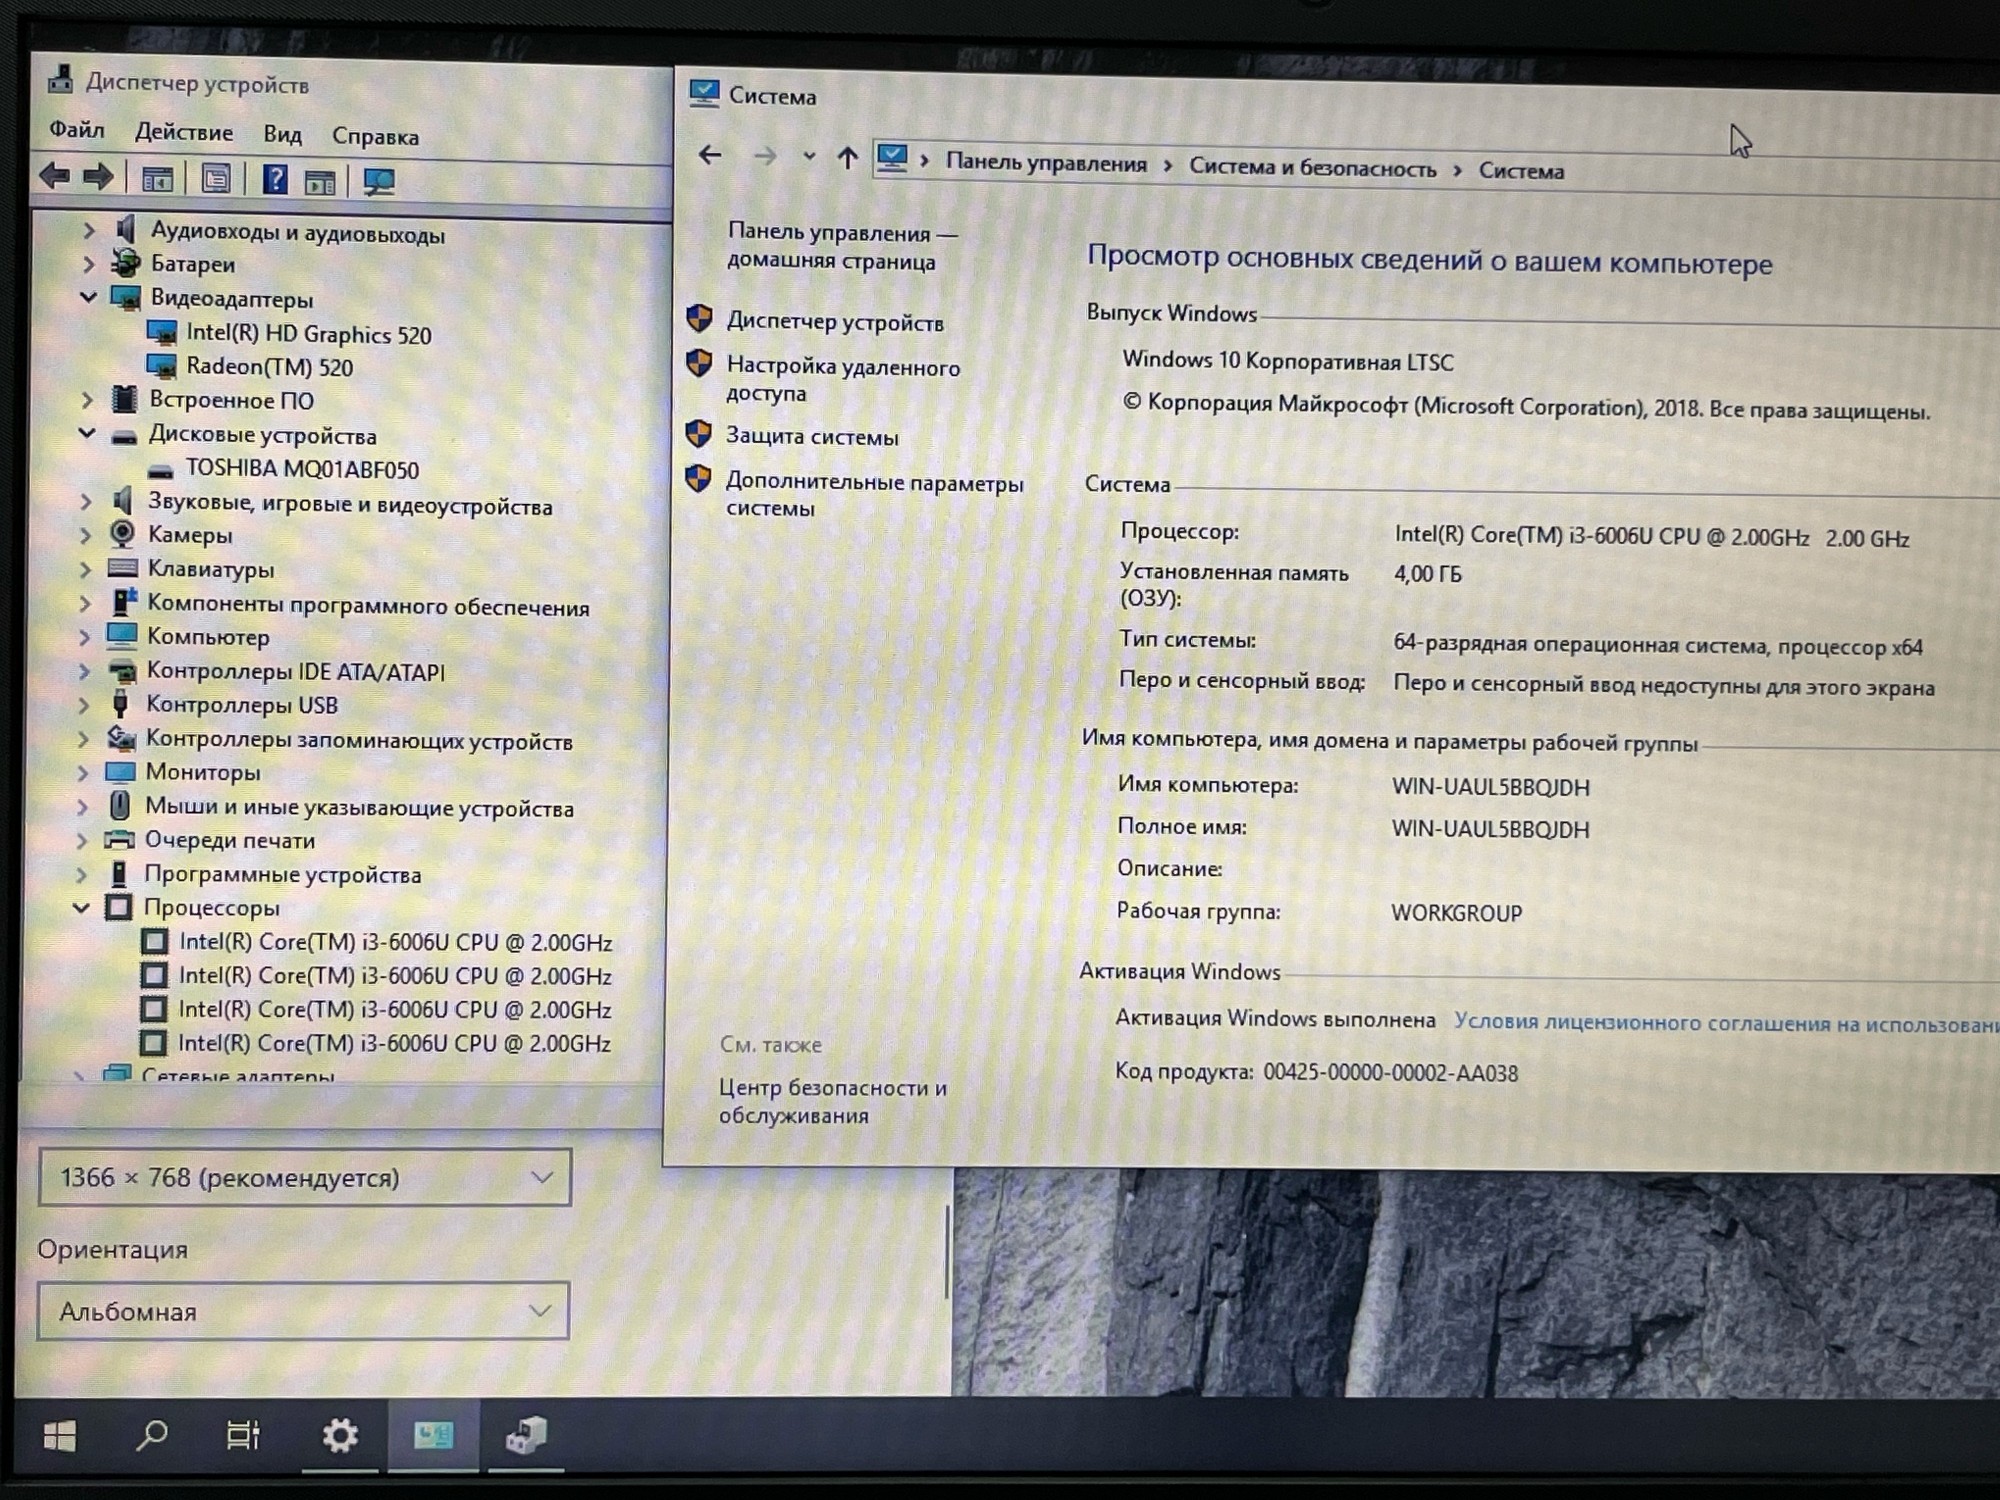Open taskbar search magnifier

(151, 1436)
